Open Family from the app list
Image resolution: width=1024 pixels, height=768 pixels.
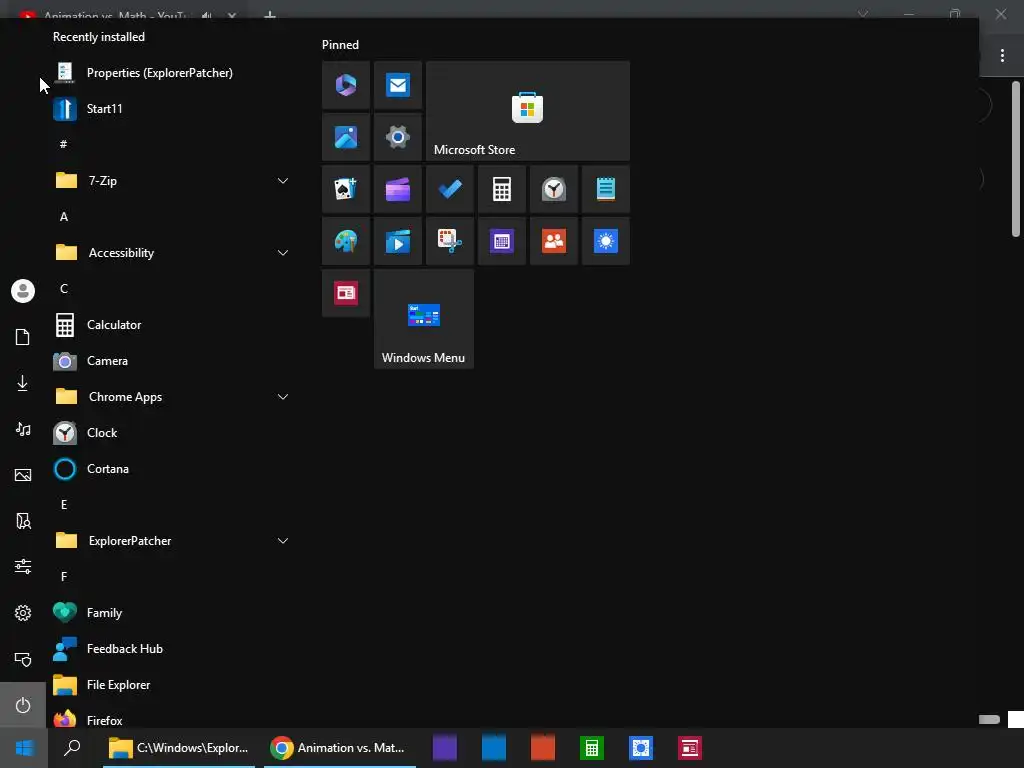coord(172,613)
